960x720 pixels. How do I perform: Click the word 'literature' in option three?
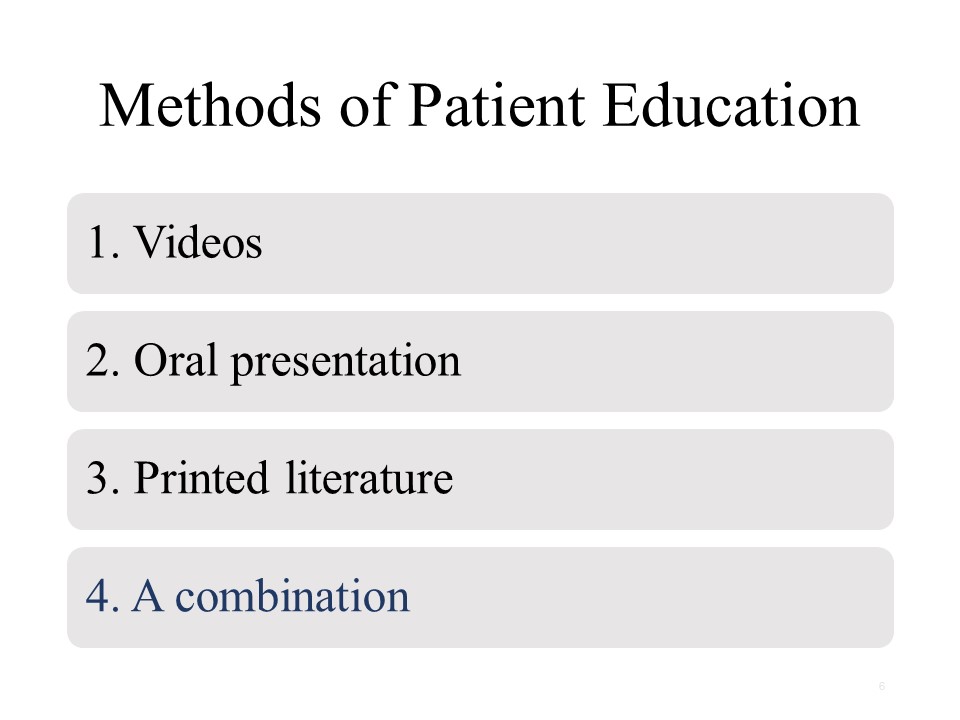click(370, 478)
